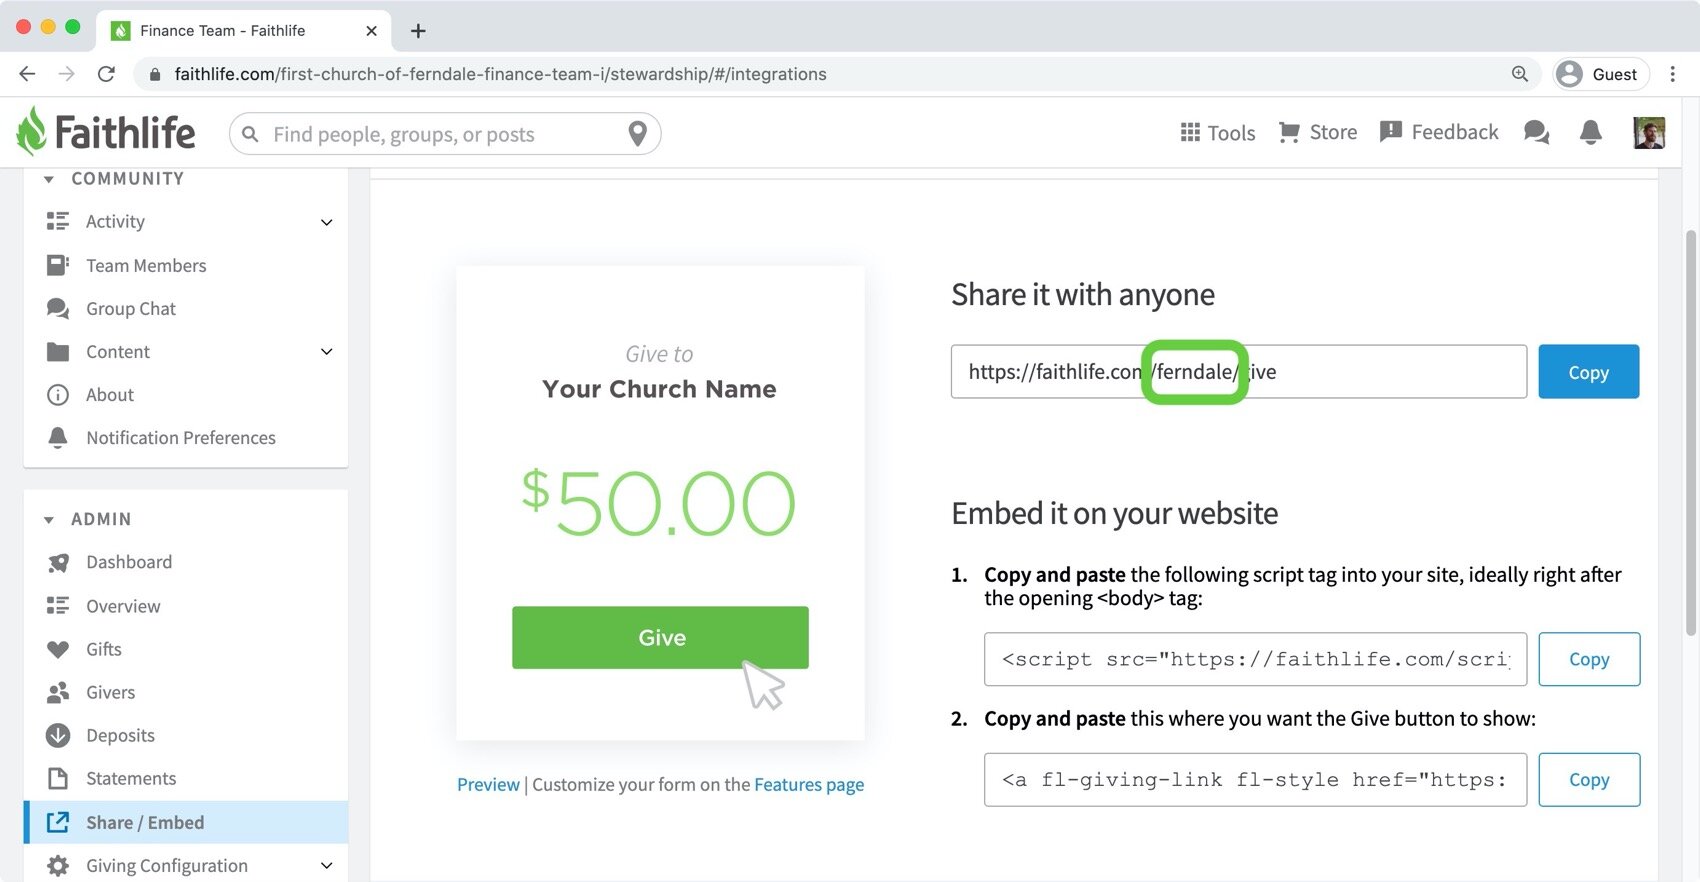The image size is (1700, 882).
Task: Expand the Content submenu chevron
Action: (326, 352)
